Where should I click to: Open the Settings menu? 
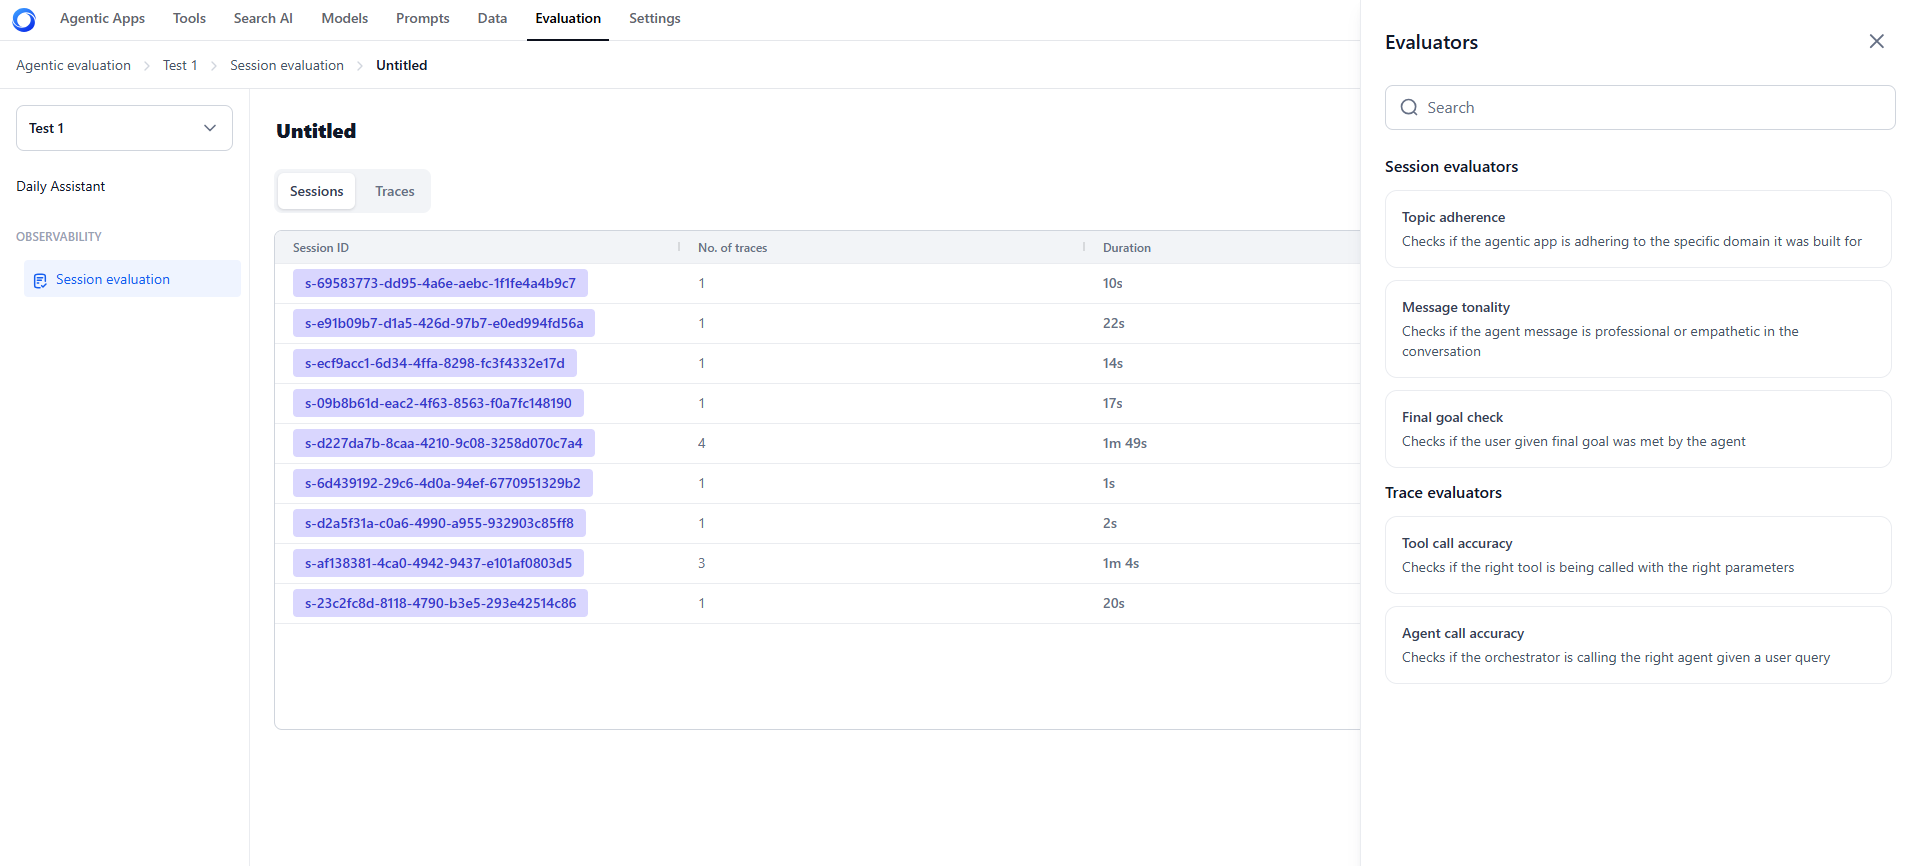click(x=655, y=18)
